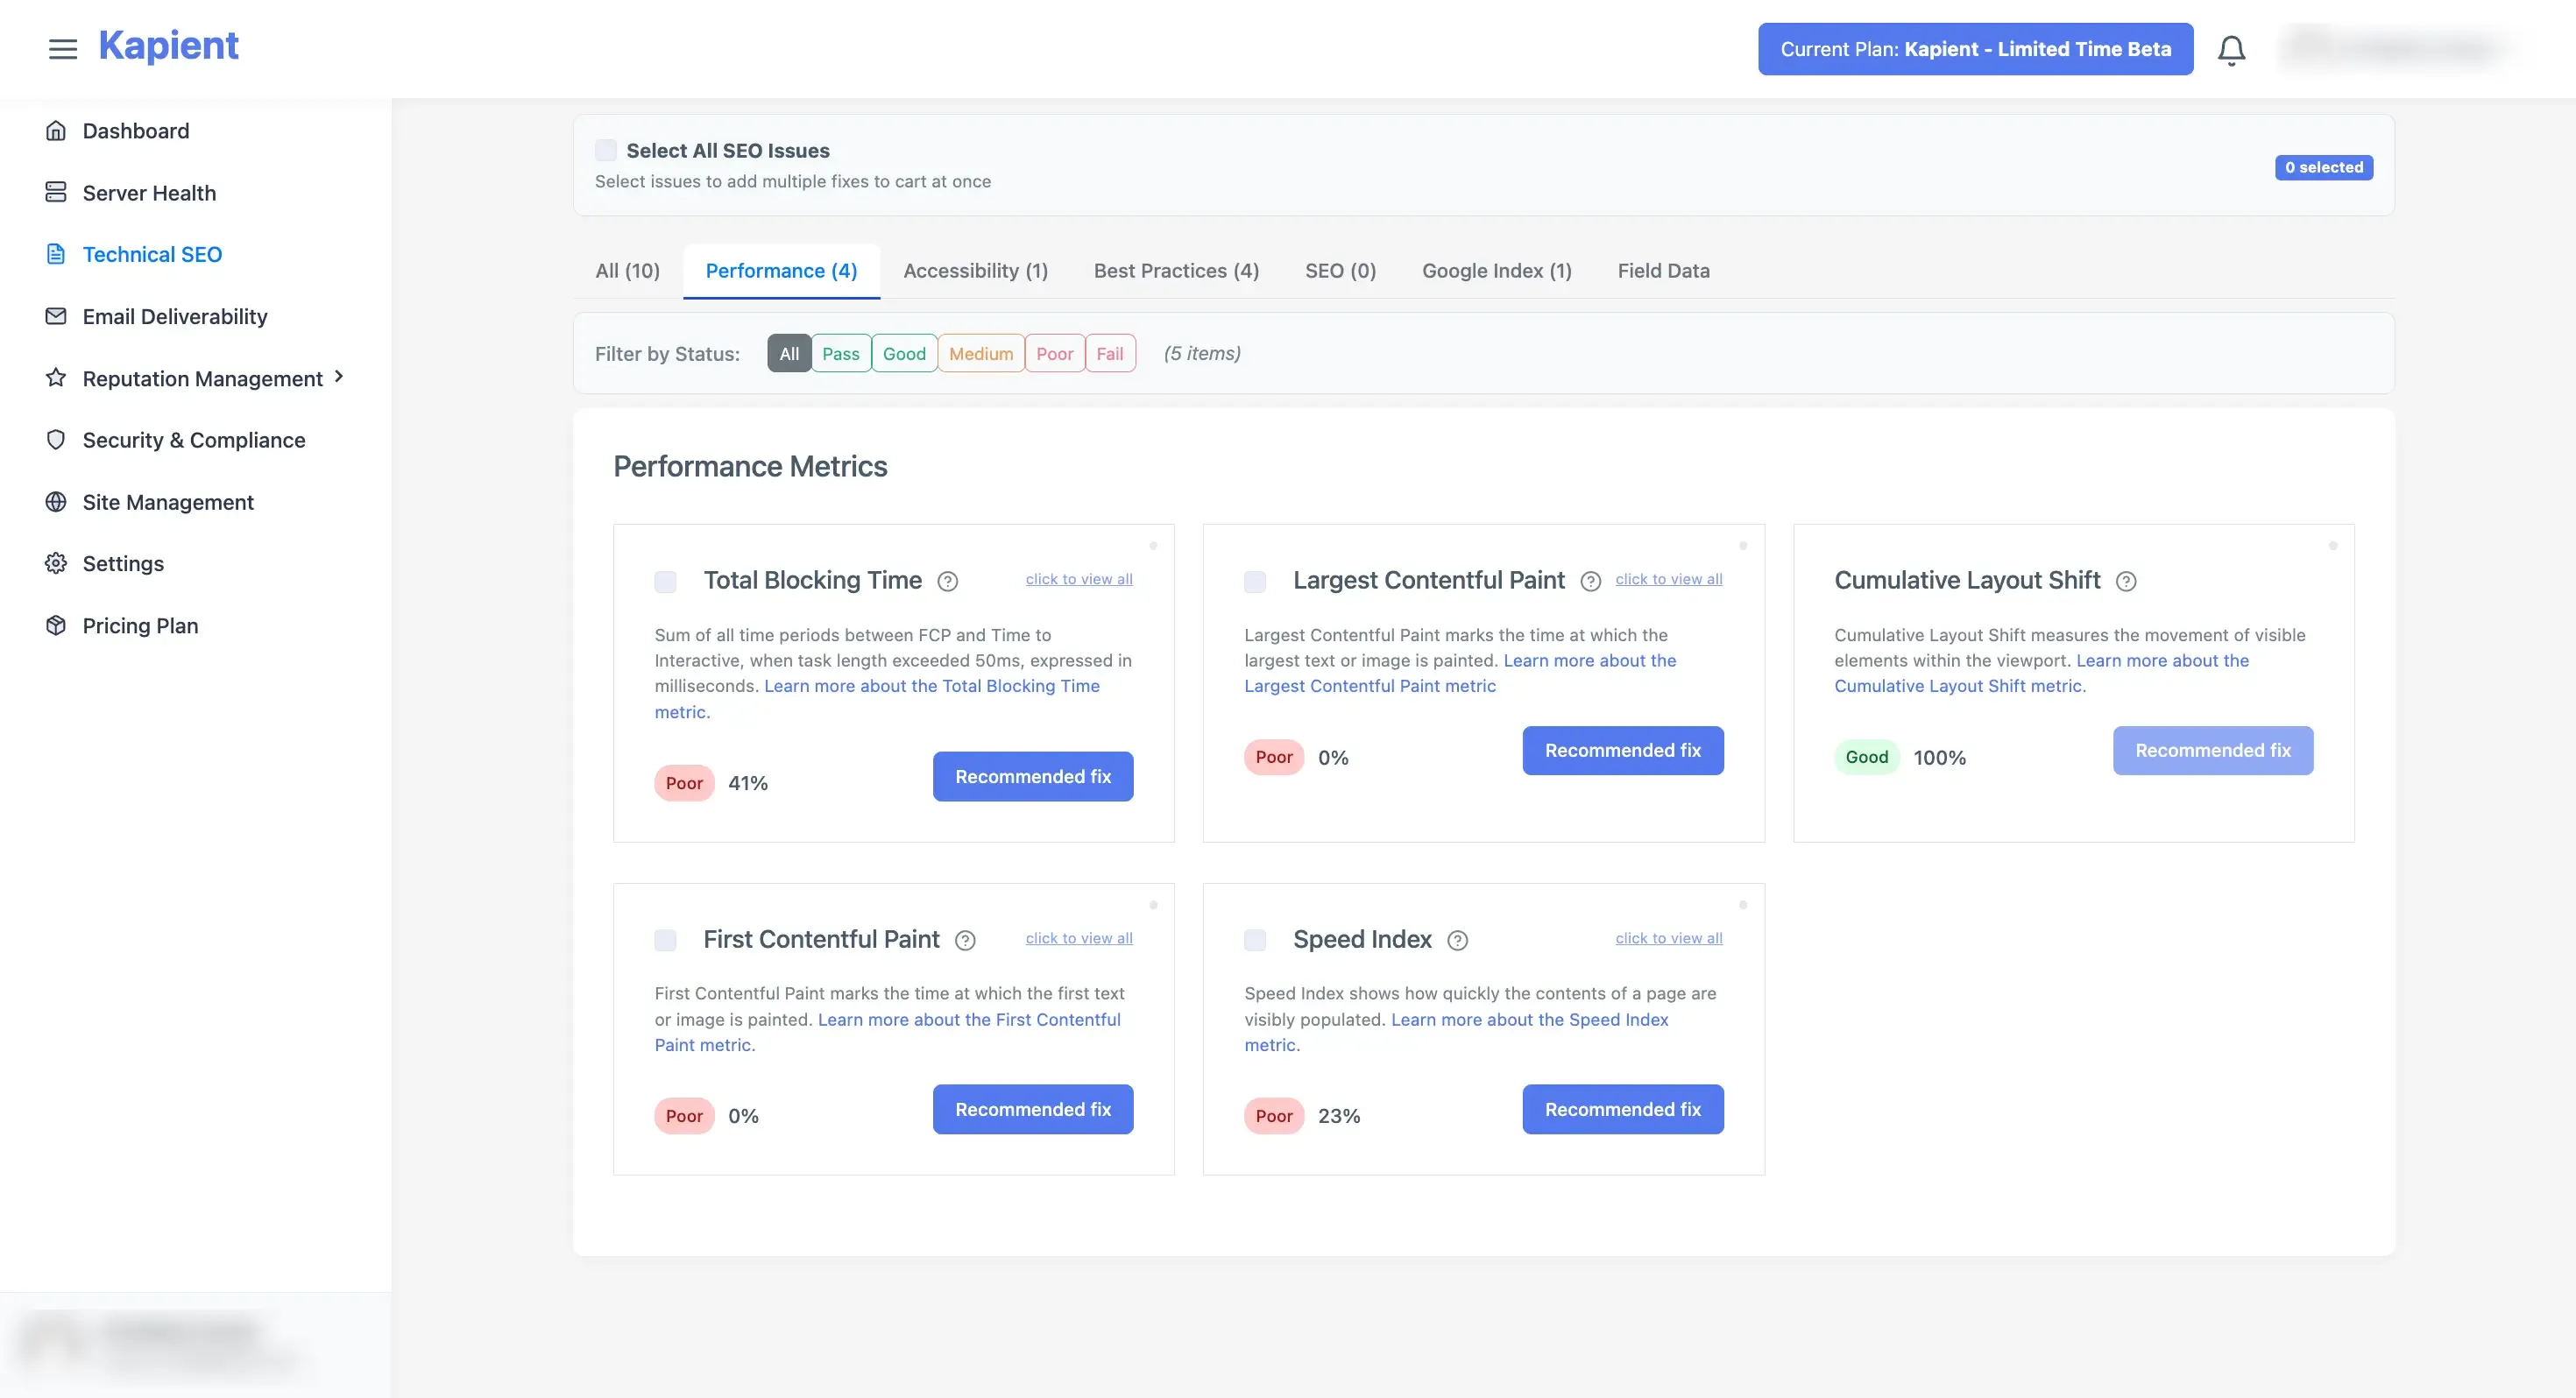Open Learn more about Total Blocking Time link
Image resolution: width=2576 pixels, height=1398 pixels.
931,686
